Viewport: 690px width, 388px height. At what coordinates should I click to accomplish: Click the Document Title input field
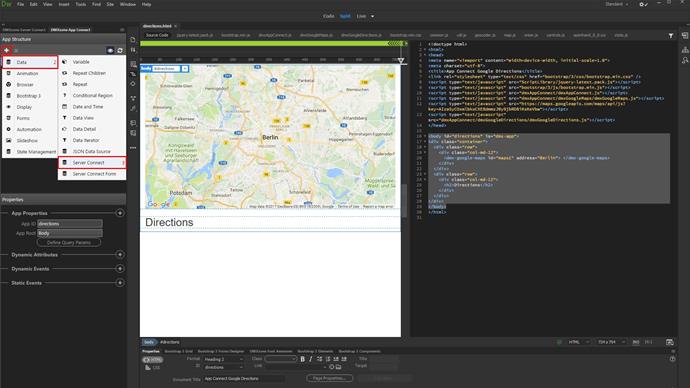[x=244, y=378]
